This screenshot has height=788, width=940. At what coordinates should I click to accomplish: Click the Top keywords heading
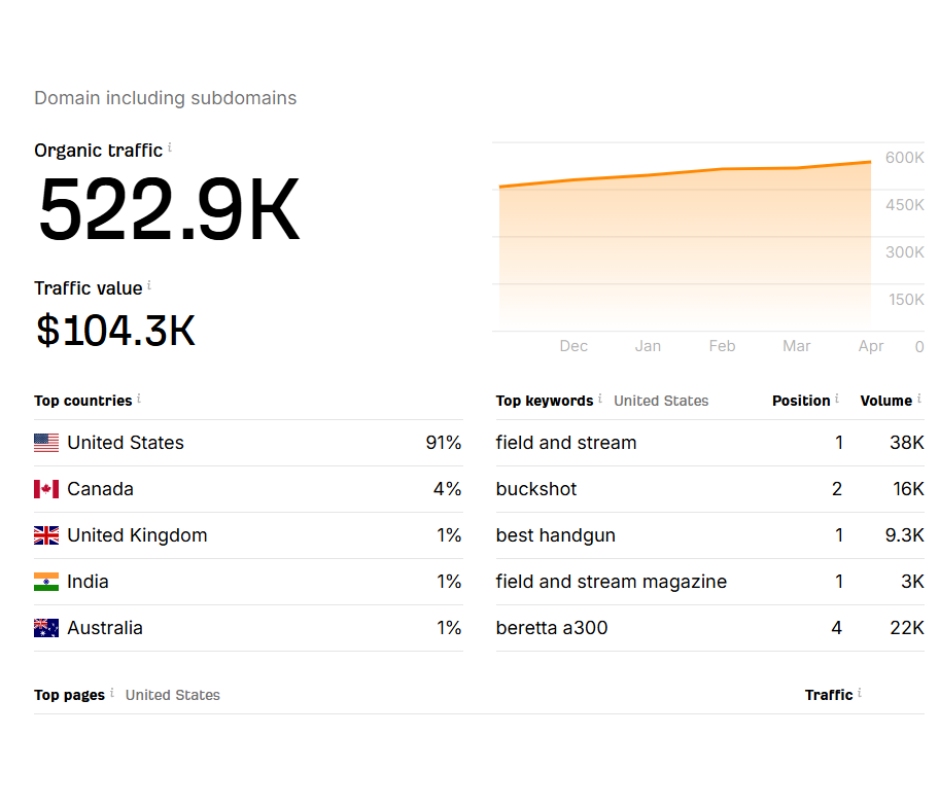(x=544, y=401)
